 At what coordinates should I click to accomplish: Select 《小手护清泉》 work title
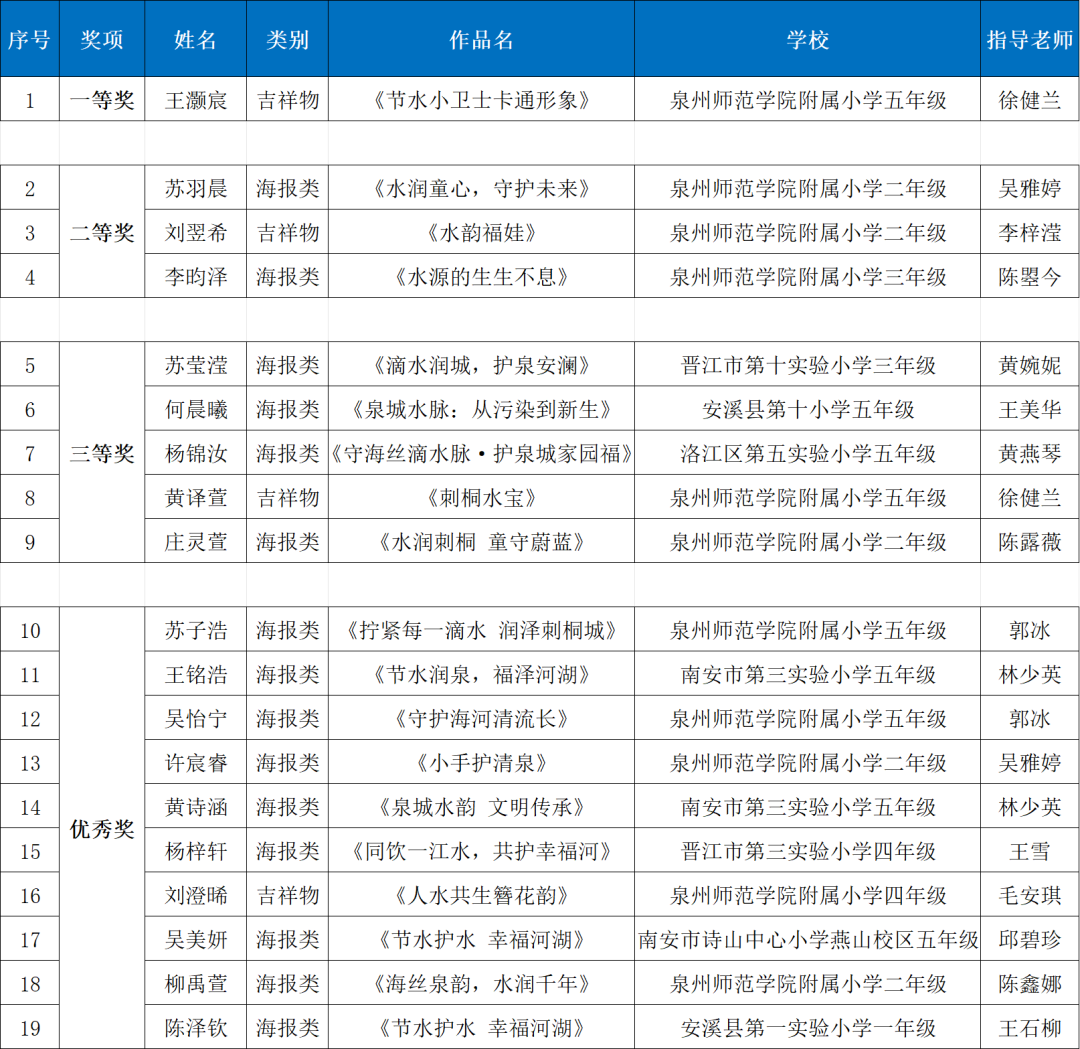[481, 763]
